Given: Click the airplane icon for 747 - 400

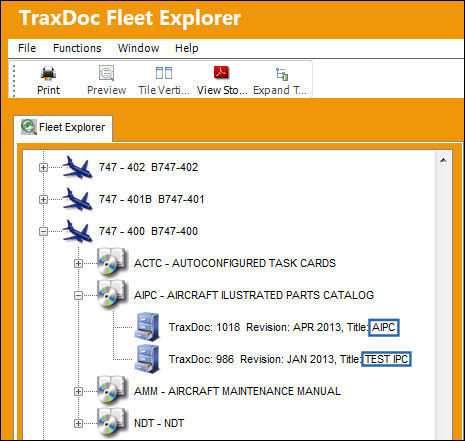Looking at the screenshot, I should [78, 231].
